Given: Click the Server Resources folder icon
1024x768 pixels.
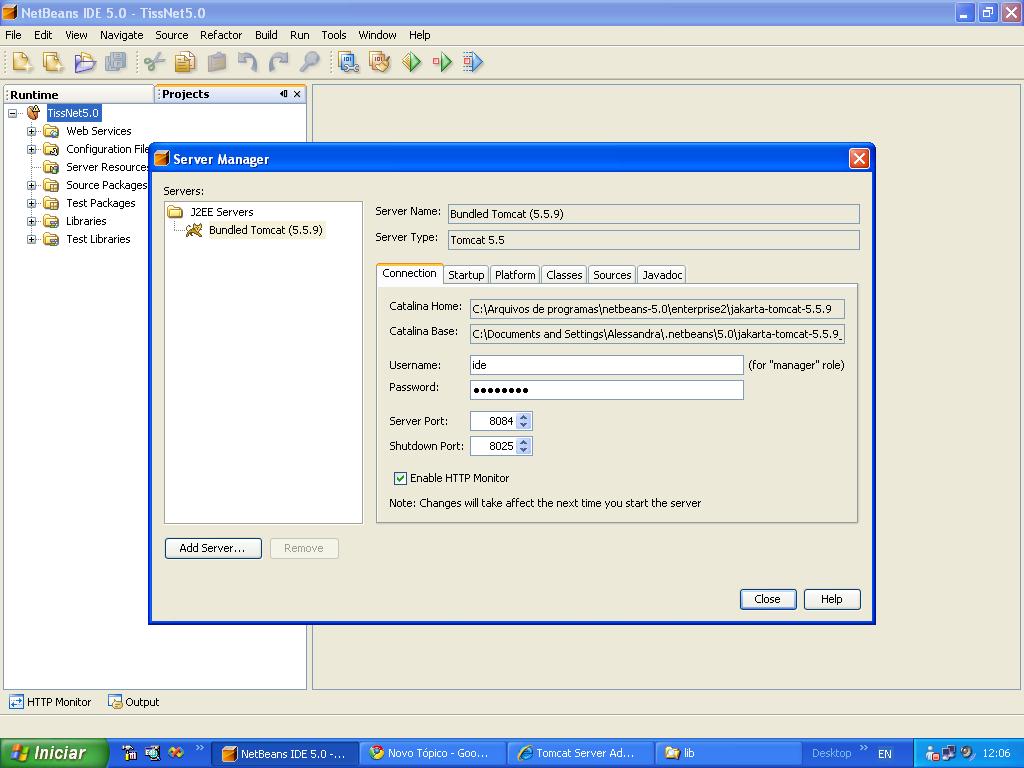Looking at the screenshot, I should click(x=51, y=167).
